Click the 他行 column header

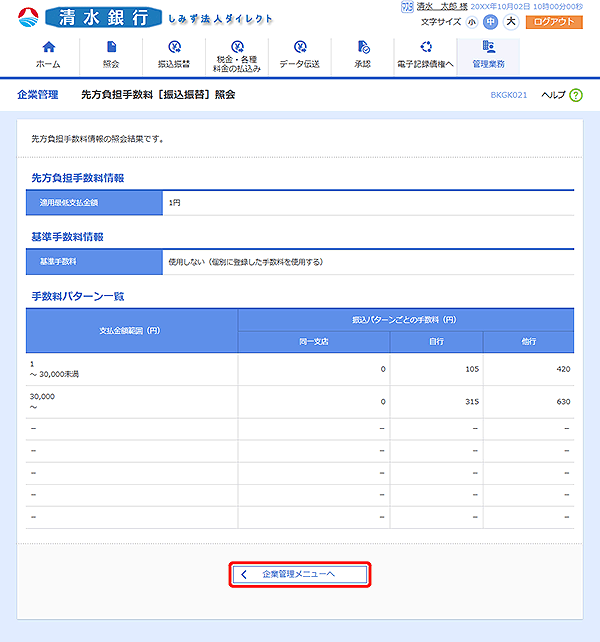tap(528, 342)
